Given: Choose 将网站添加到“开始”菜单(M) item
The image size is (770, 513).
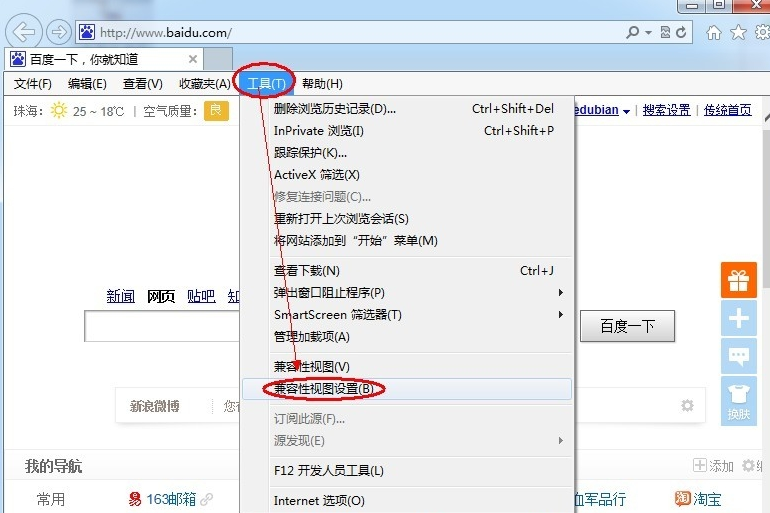Looking at the screenshot, I should (x=407, y=241).
